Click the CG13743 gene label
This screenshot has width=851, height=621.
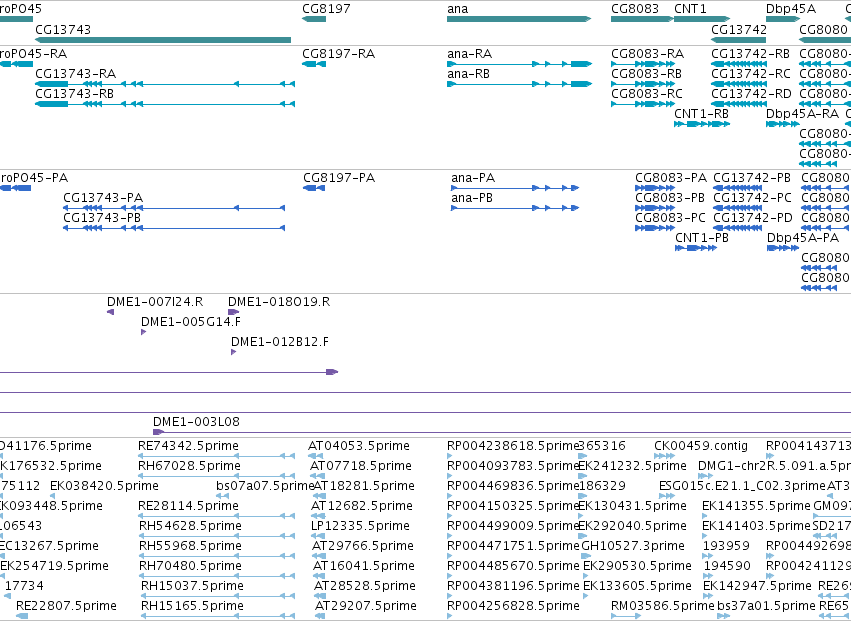pyautogui.click(x=63, y=29)
